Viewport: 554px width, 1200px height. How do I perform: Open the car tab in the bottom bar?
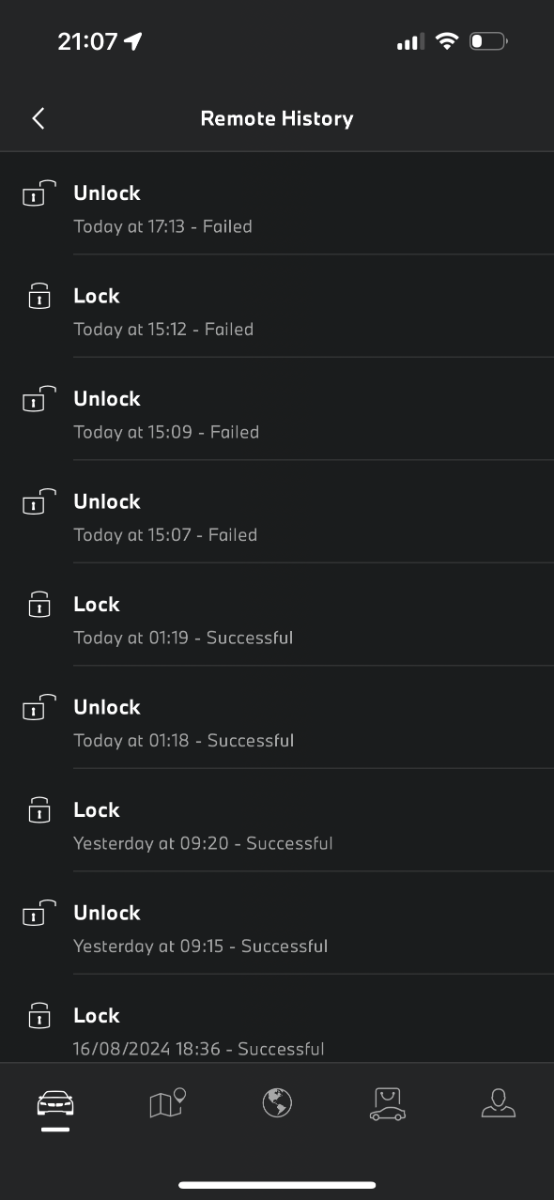pyautogui.click(x=56, y=1104)
